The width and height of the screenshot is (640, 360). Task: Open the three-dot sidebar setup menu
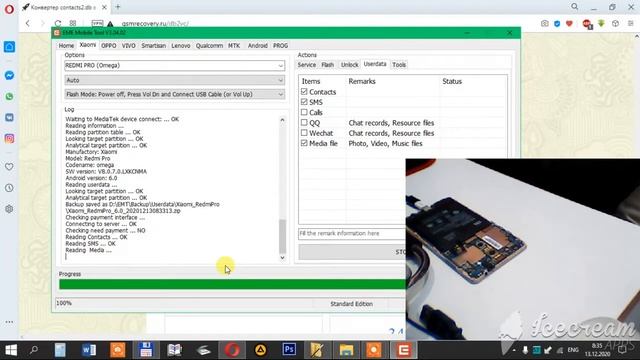9,322
